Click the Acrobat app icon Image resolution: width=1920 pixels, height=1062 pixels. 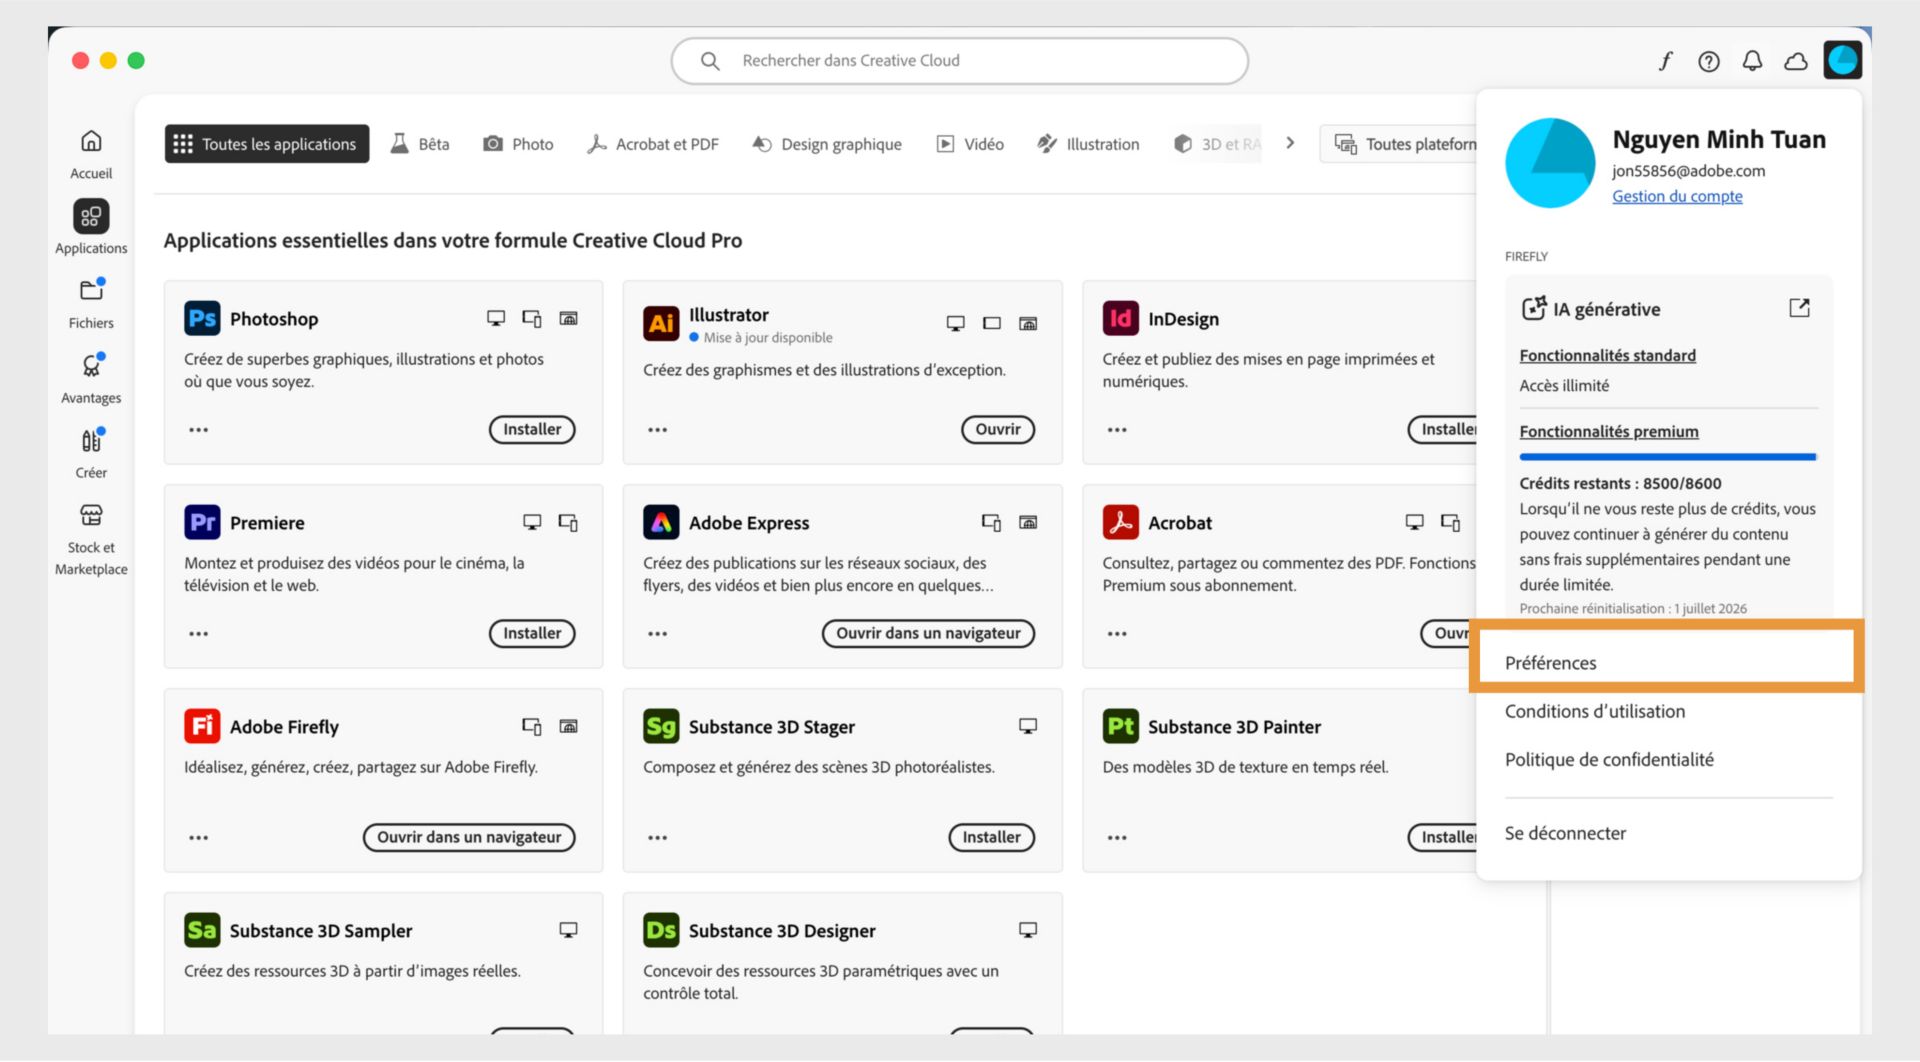(x=1120, y=522)
